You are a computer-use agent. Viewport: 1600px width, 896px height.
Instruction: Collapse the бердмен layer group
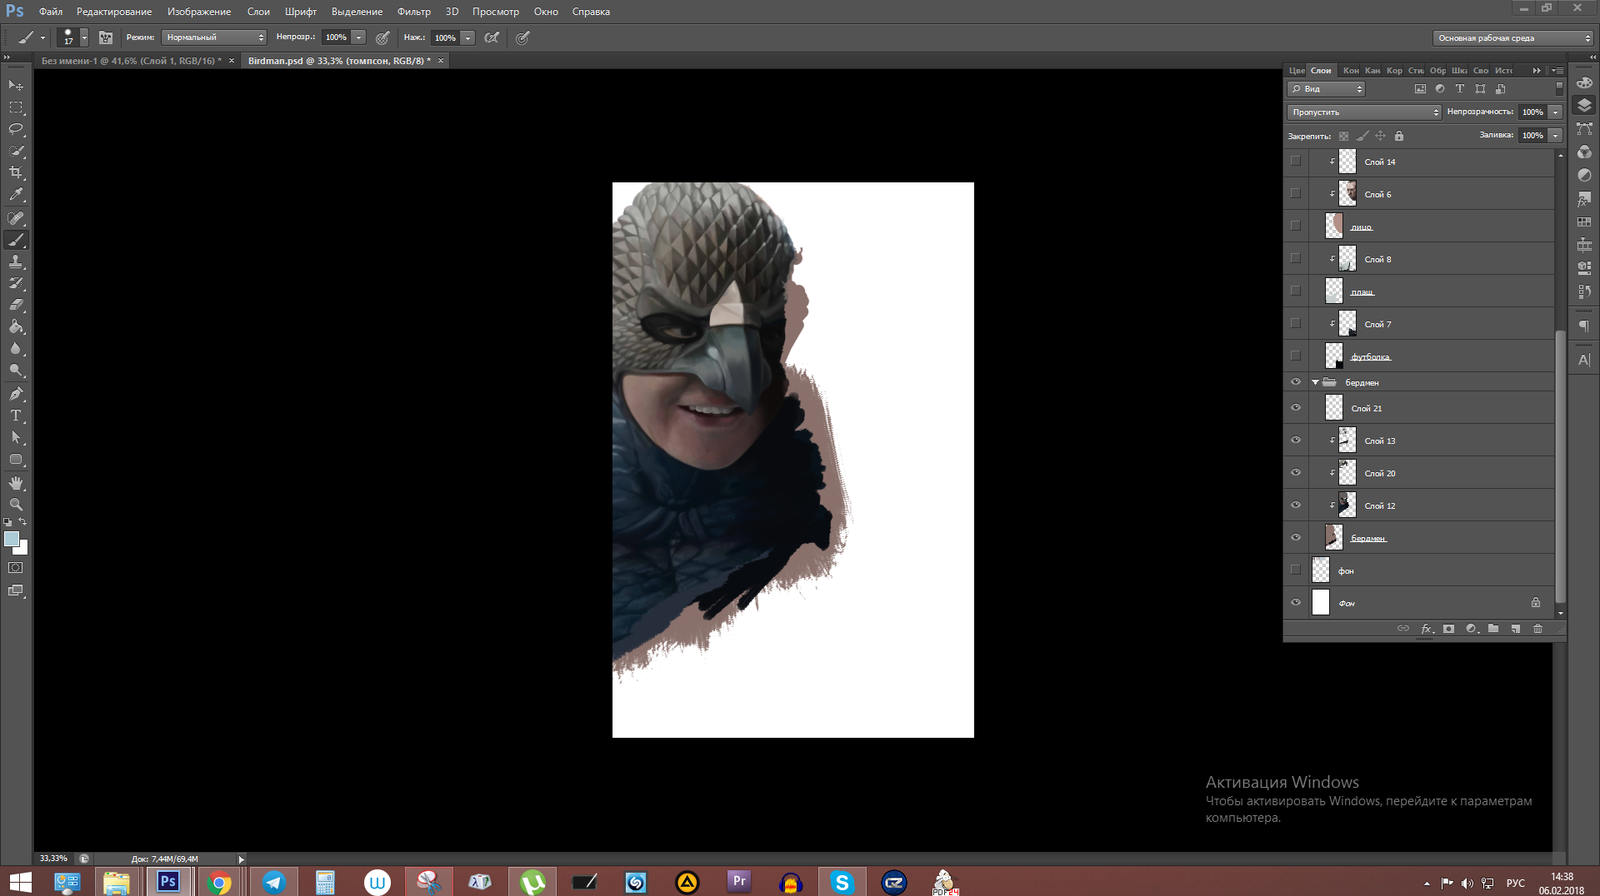1315,382
